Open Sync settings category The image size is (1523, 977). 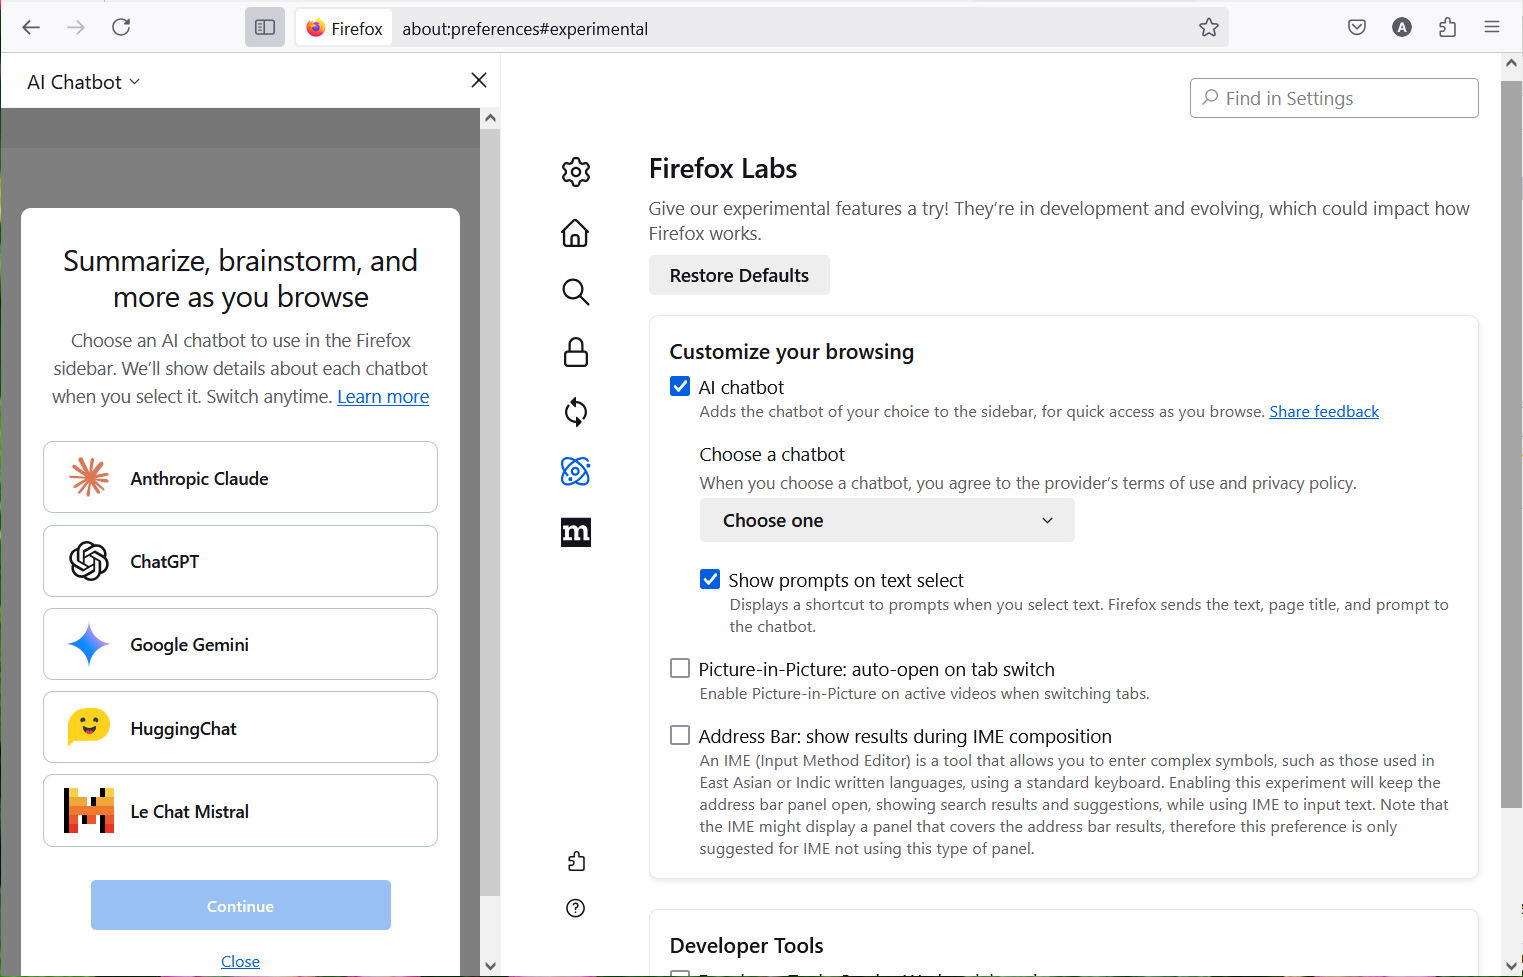click(x=576, y=412)
